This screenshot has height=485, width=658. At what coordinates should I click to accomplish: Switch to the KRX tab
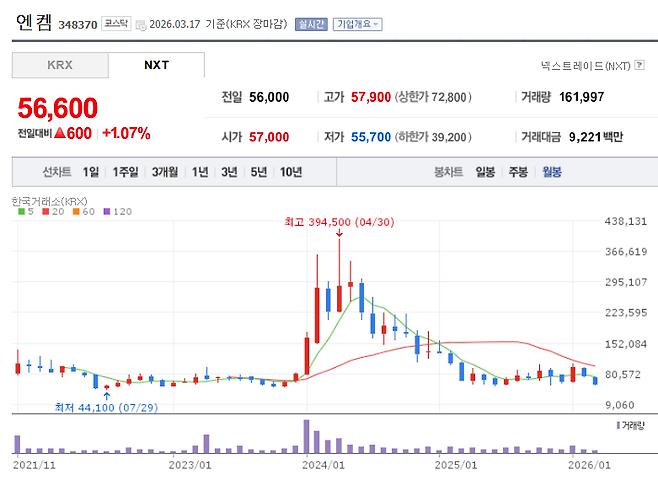[x=60, y=65]
